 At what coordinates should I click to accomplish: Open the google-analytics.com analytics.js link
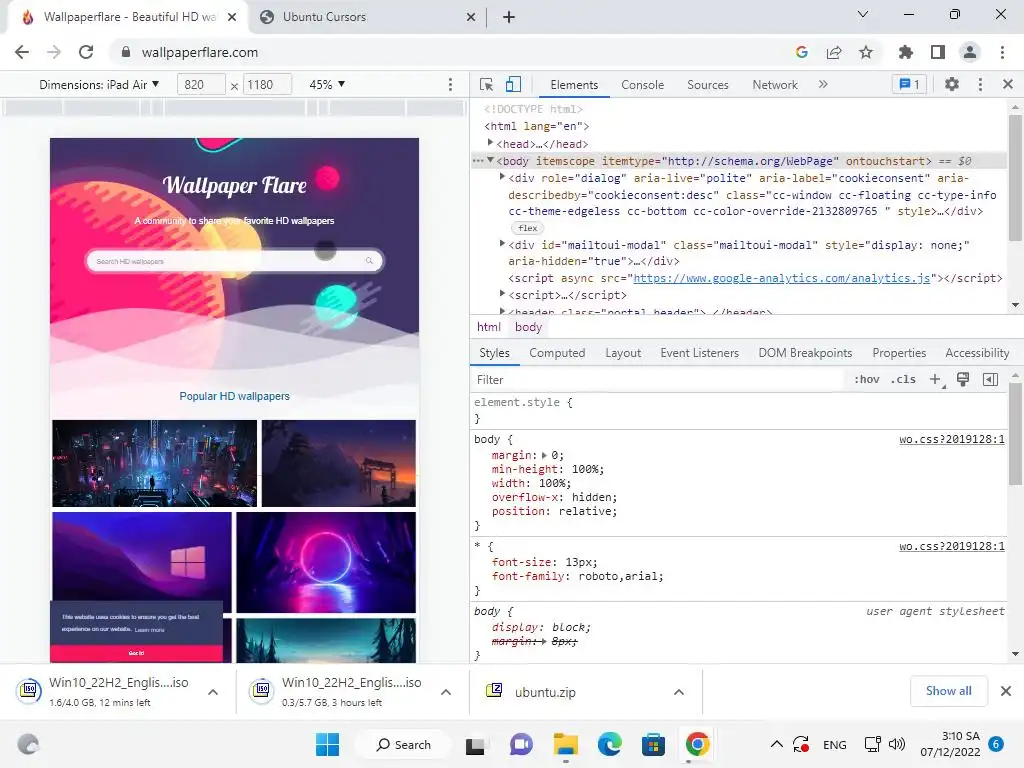[781, 278]
